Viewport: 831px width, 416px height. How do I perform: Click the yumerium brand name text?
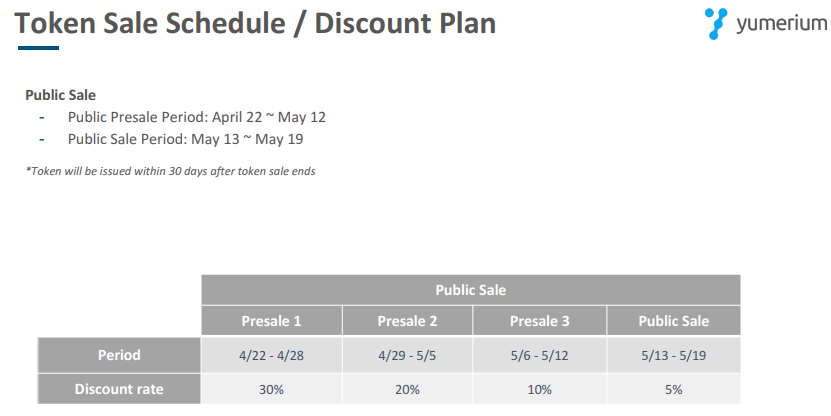[x=775, y=25]
